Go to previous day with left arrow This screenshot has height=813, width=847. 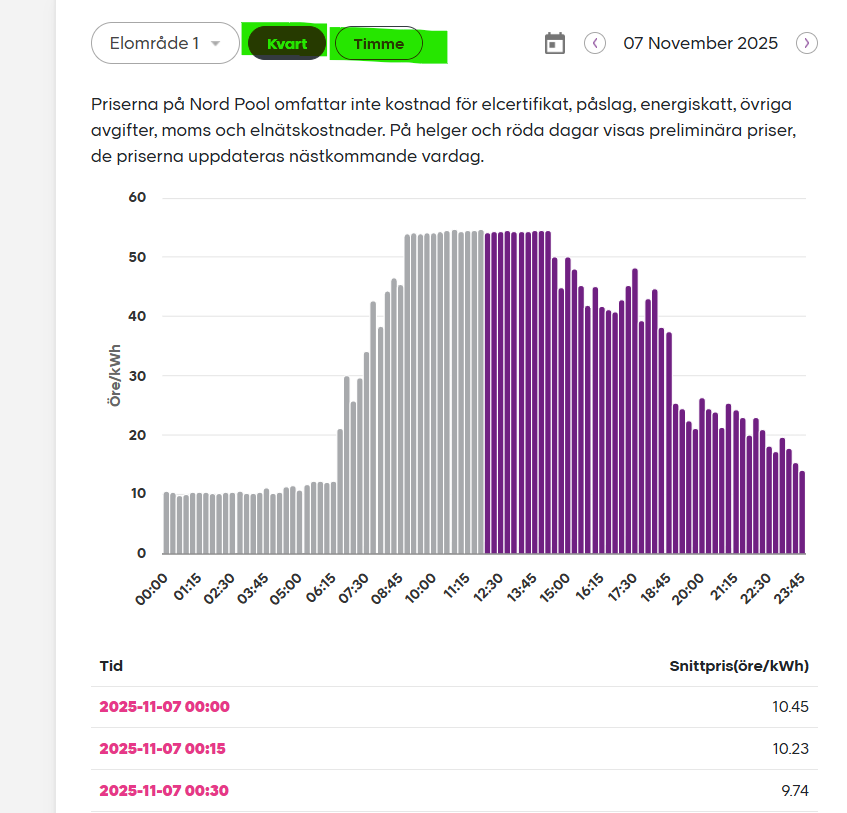point(595,43)
